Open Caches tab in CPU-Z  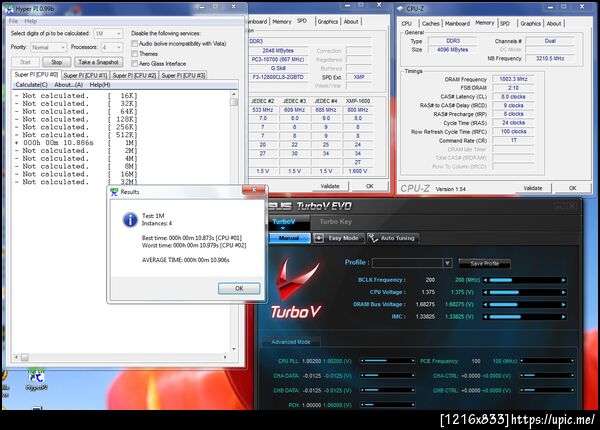[430, 23]
